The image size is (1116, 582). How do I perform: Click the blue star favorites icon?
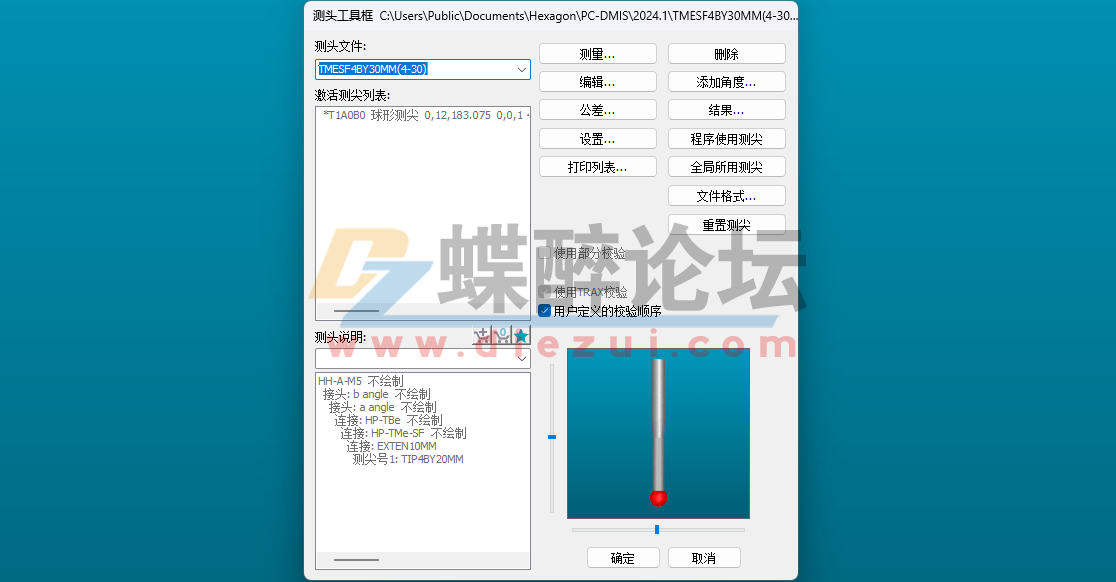(x=521, y=334)
